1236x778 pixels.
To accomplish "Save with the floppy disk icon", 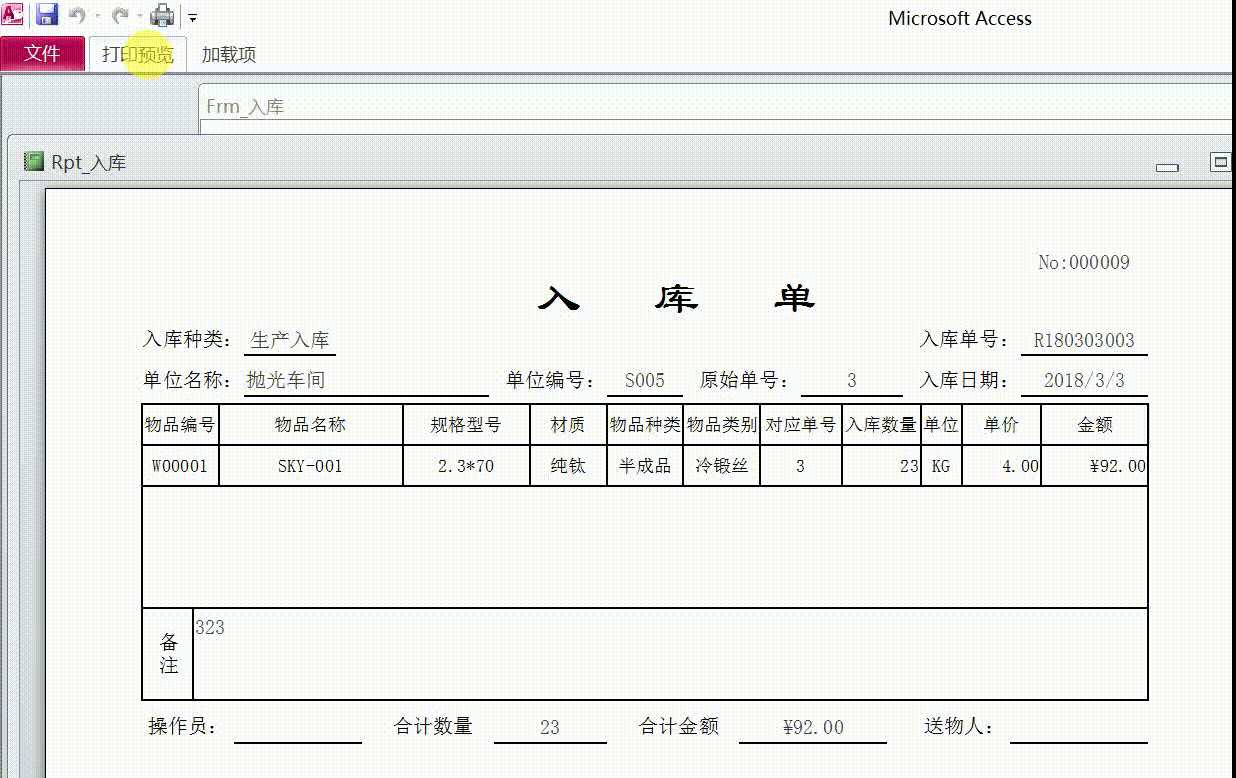I will click(47, 15).
